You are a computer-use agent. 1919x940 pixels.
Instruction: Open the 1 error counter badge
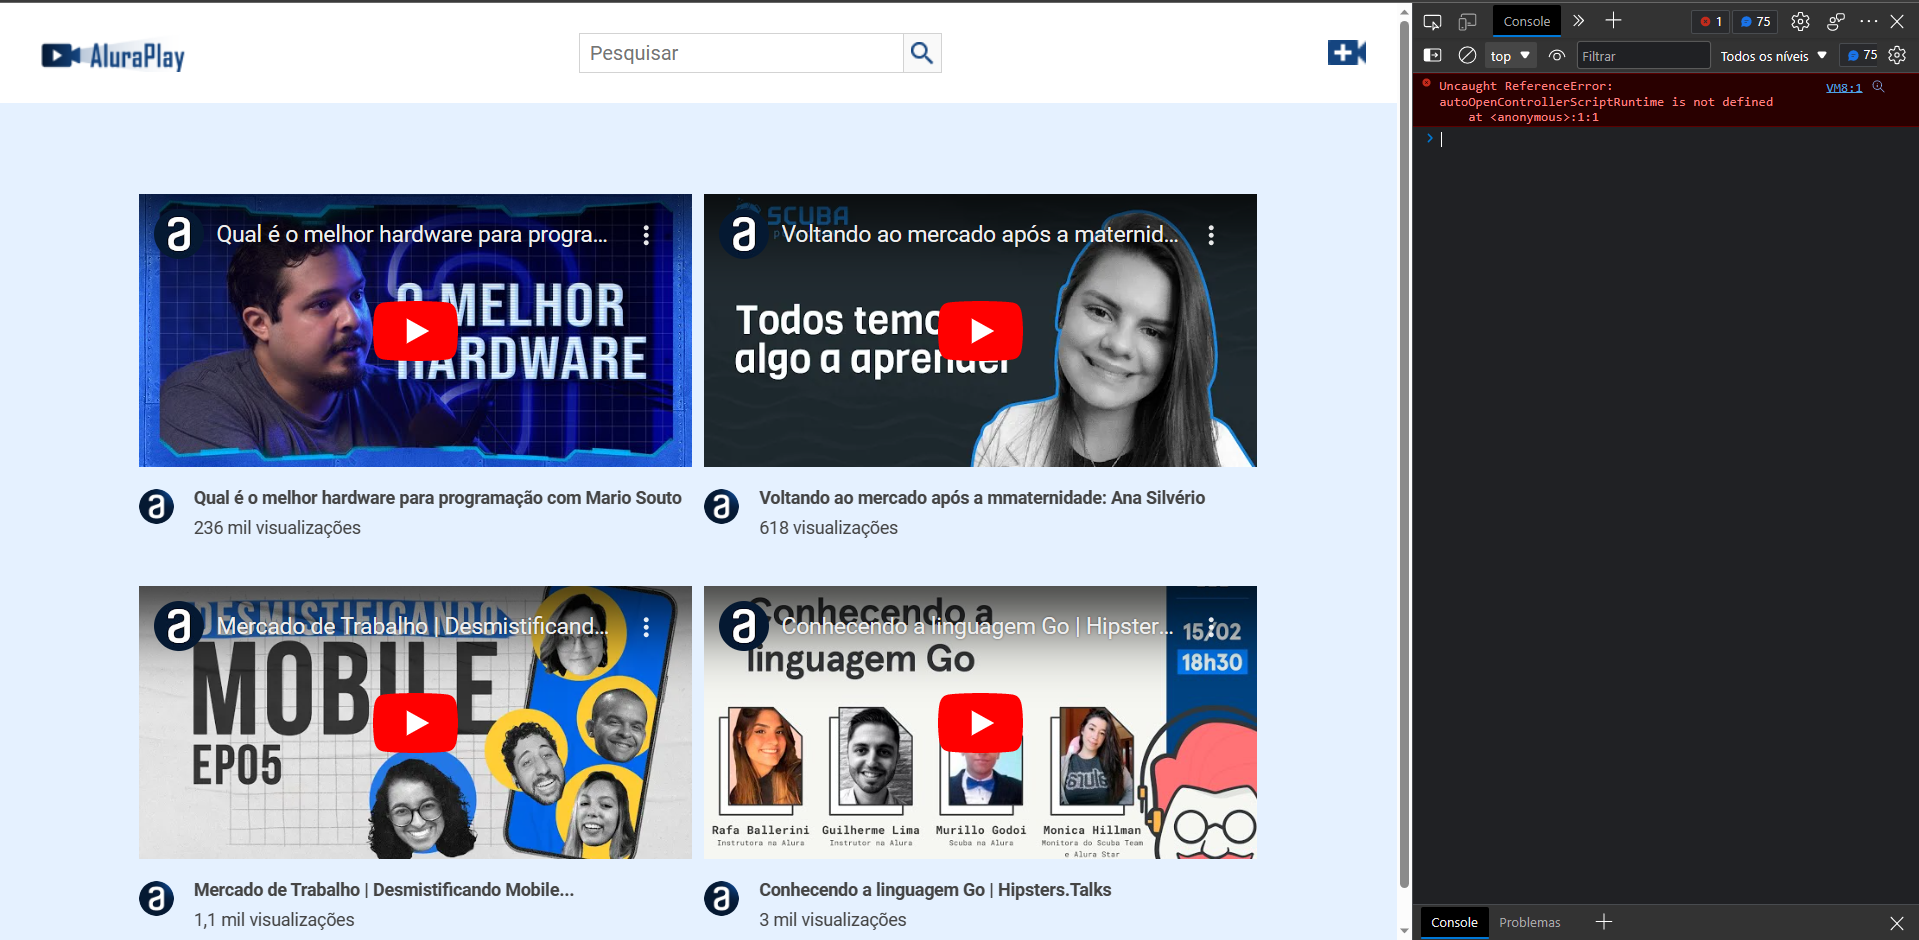point(1711,21)
